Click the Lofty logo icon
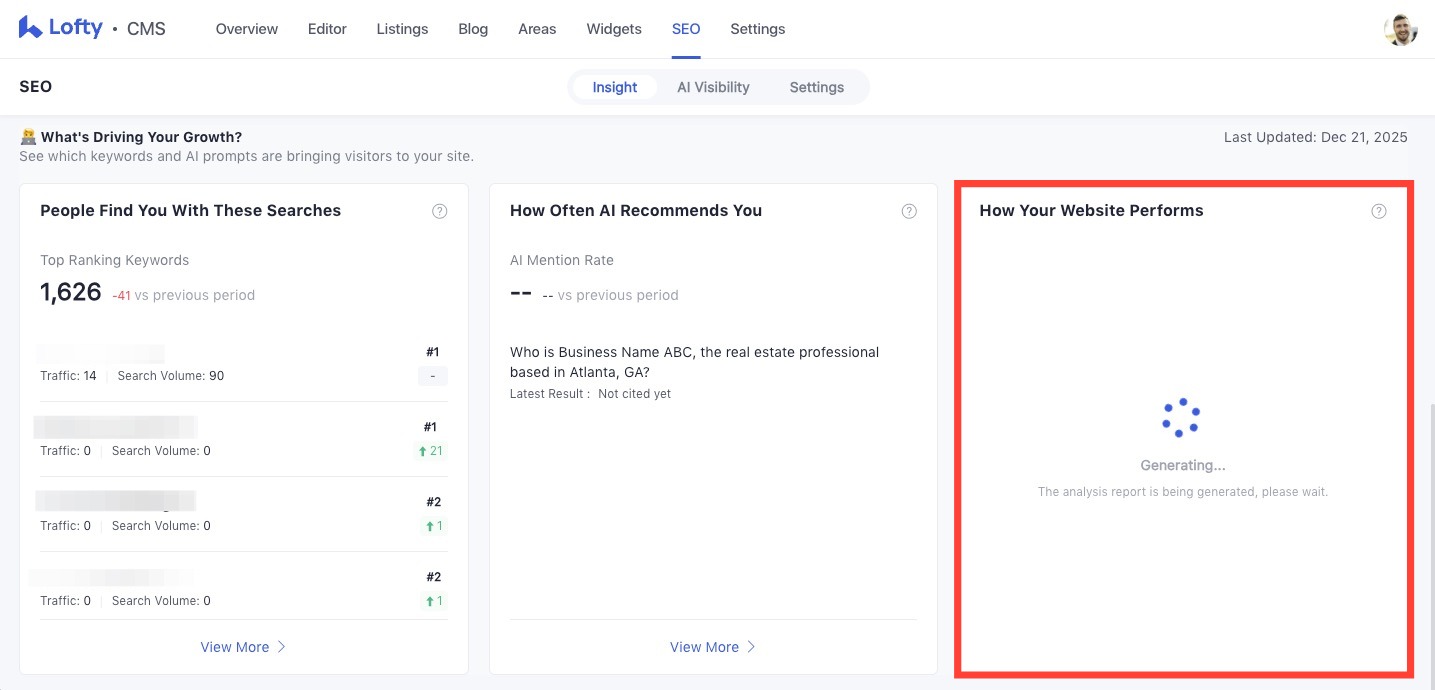Screen dimensions: 1435x690 [x=30, y=28]
